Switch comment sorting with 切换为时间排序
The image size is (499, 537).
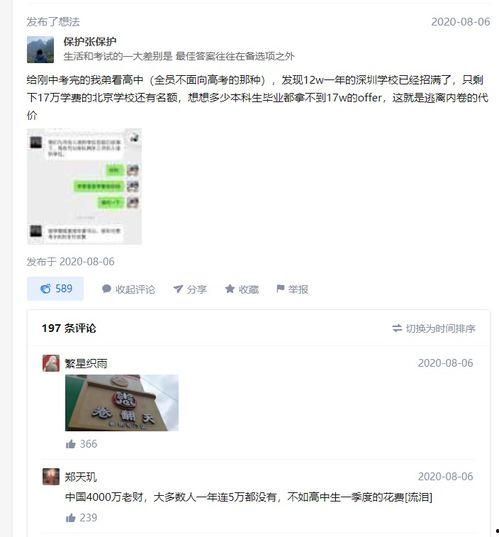click(x=434, y=328)
